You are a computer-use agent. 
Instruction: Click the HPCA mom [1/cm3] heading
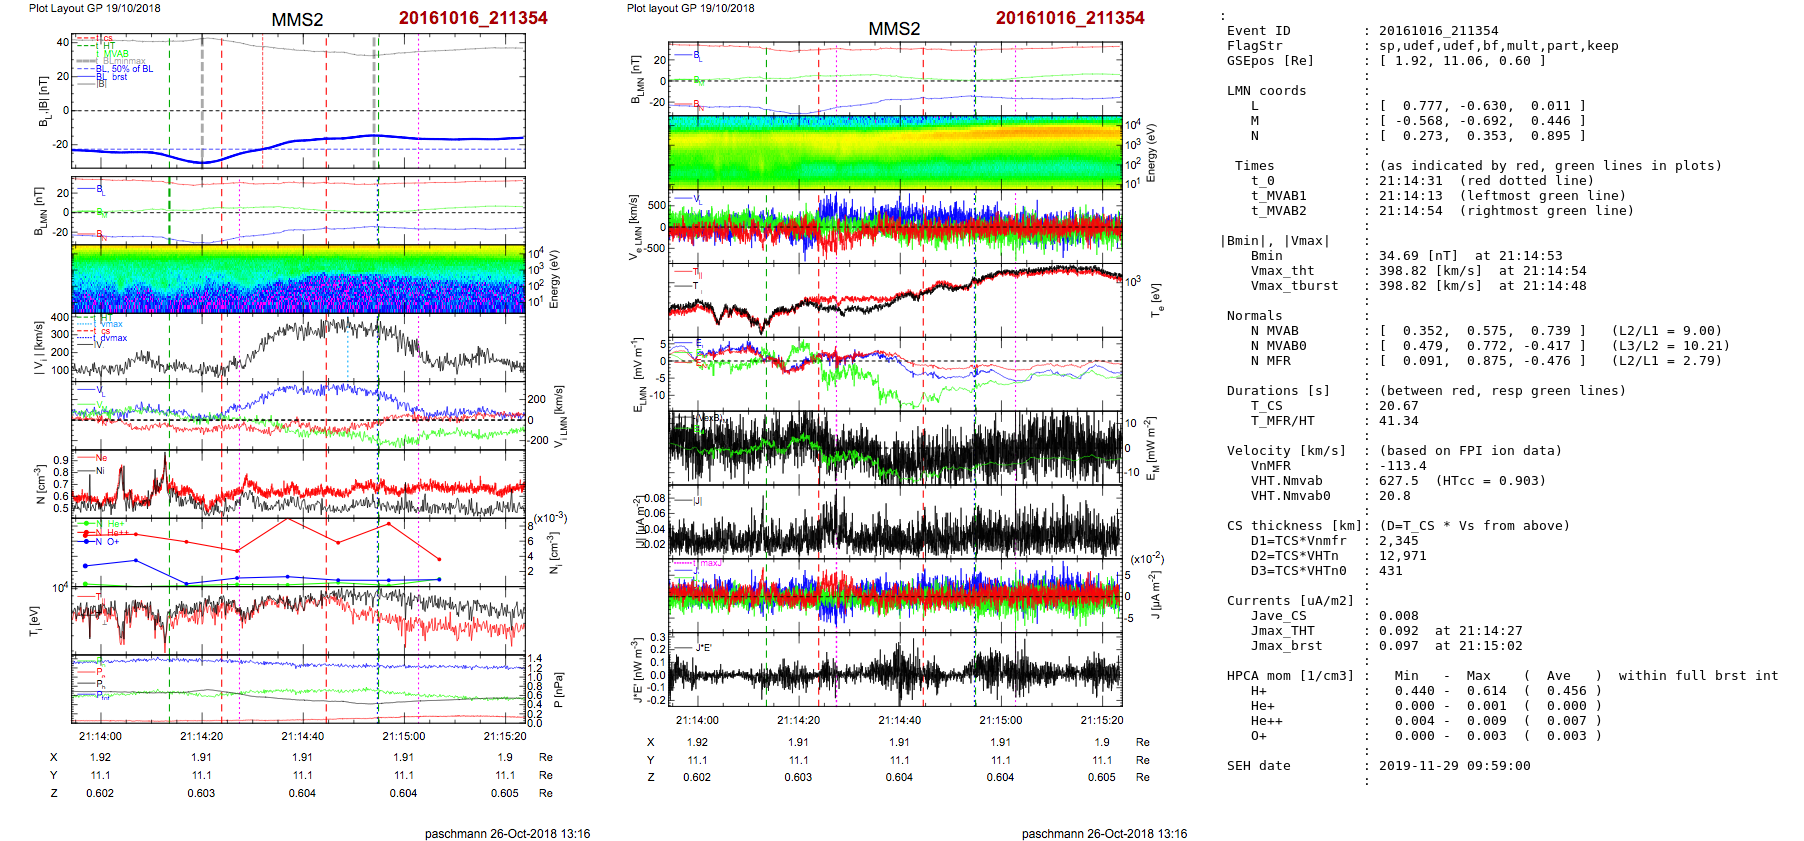click(1290, 676)
